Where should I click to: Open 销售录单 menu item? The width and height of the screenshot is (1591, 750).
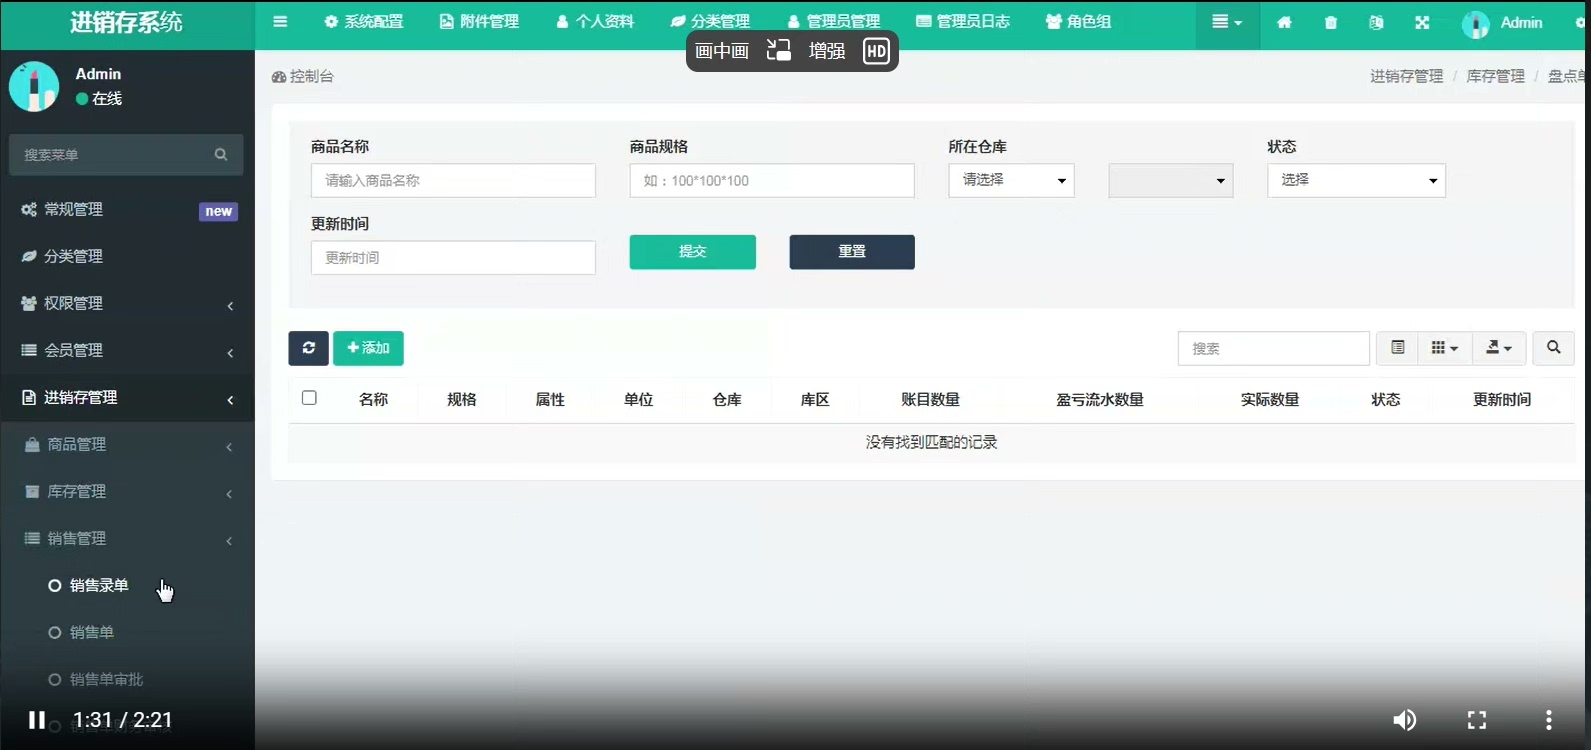[99, 585]
